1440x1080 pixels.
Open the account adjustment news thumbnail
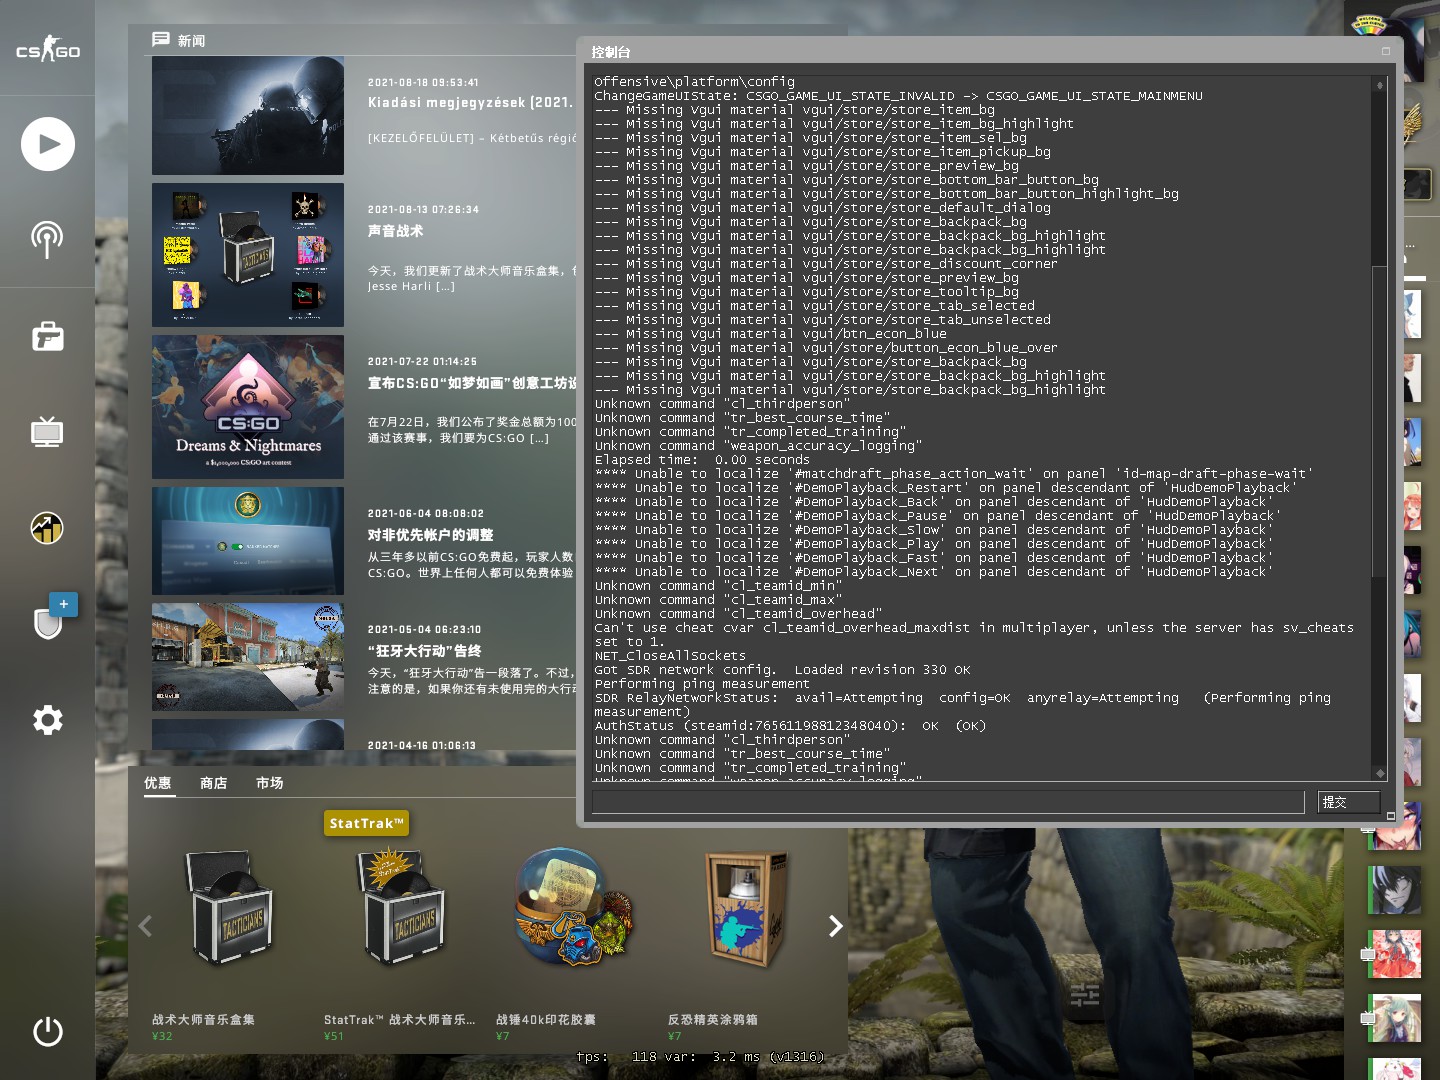(x=248, y=541)
